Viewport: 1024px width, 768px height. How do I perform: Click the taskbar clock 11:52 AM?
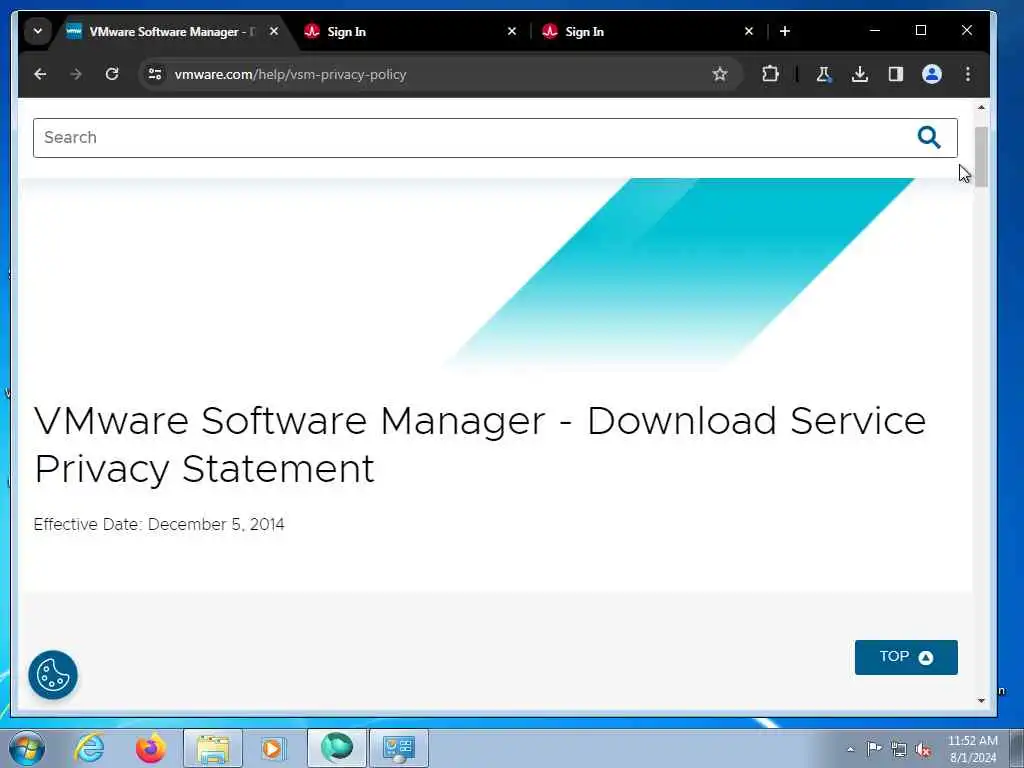tap(972, 741)
